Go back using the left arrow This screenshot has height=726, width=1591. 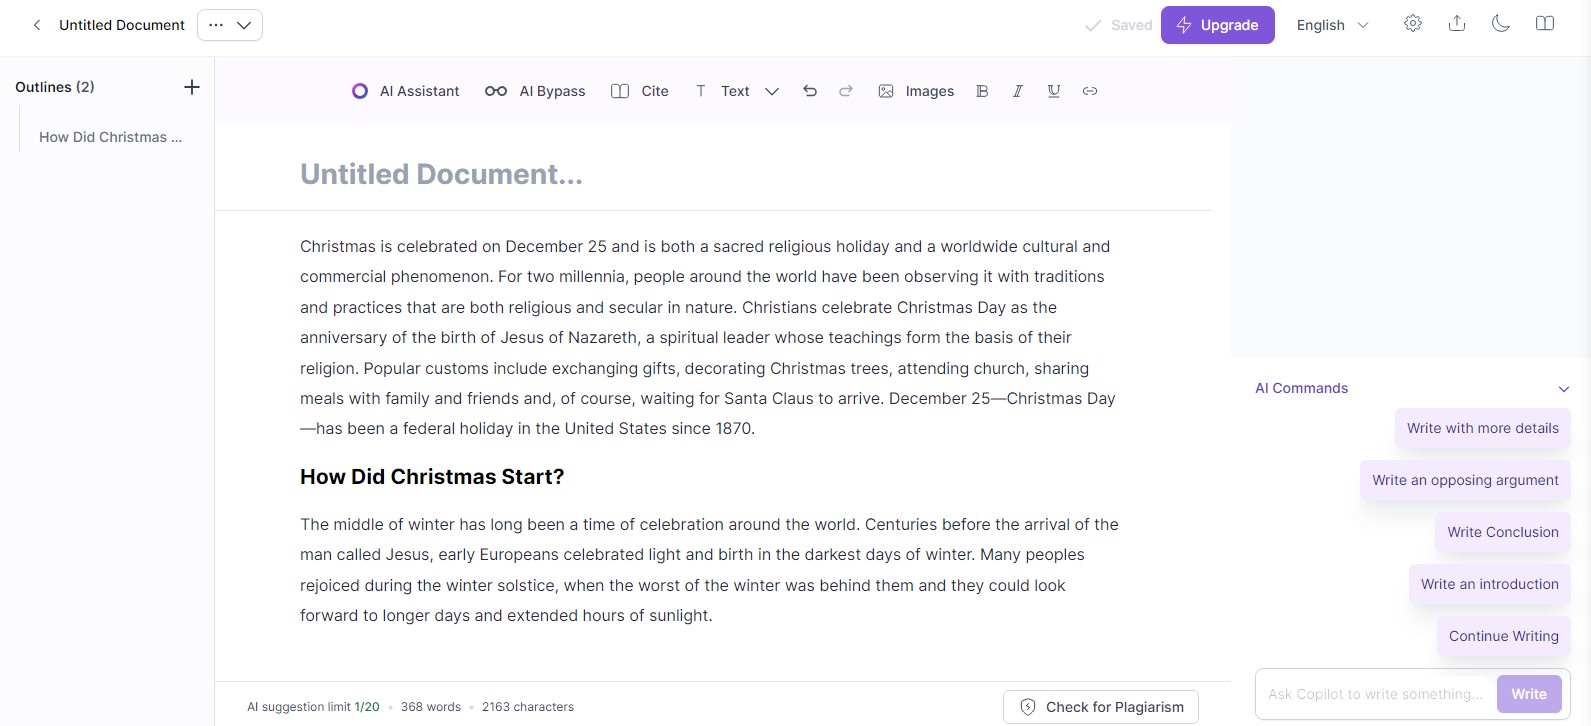click(x=37, y=25)
